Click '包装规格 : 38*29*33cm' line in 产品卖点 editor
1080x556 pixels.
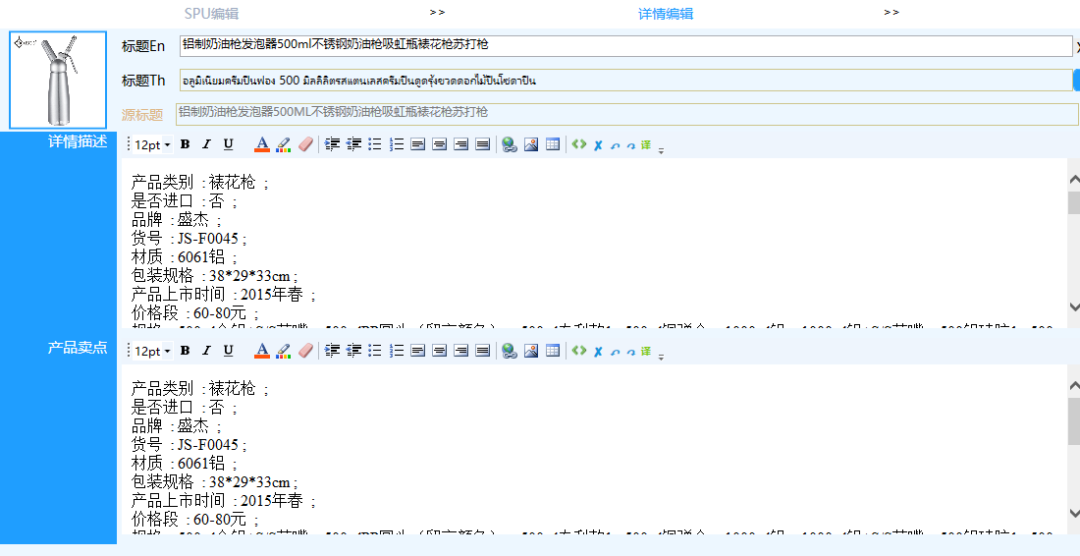point(215,482)
